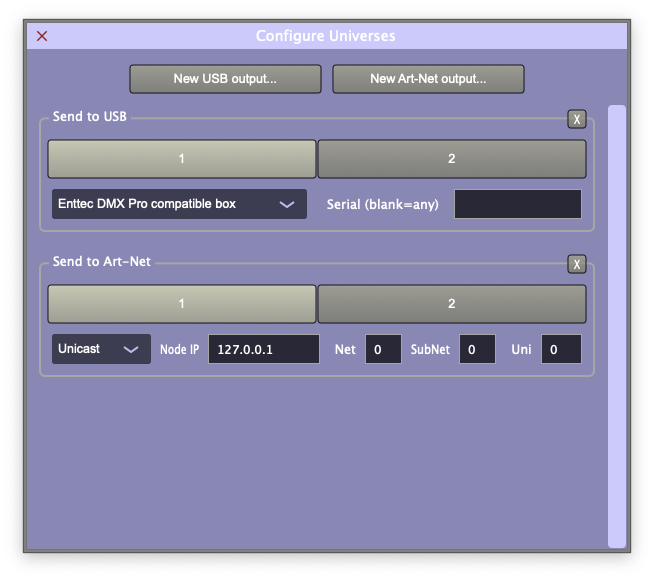Add a New Art-Net output
654x580 pixels.
(x=428, y=79)
